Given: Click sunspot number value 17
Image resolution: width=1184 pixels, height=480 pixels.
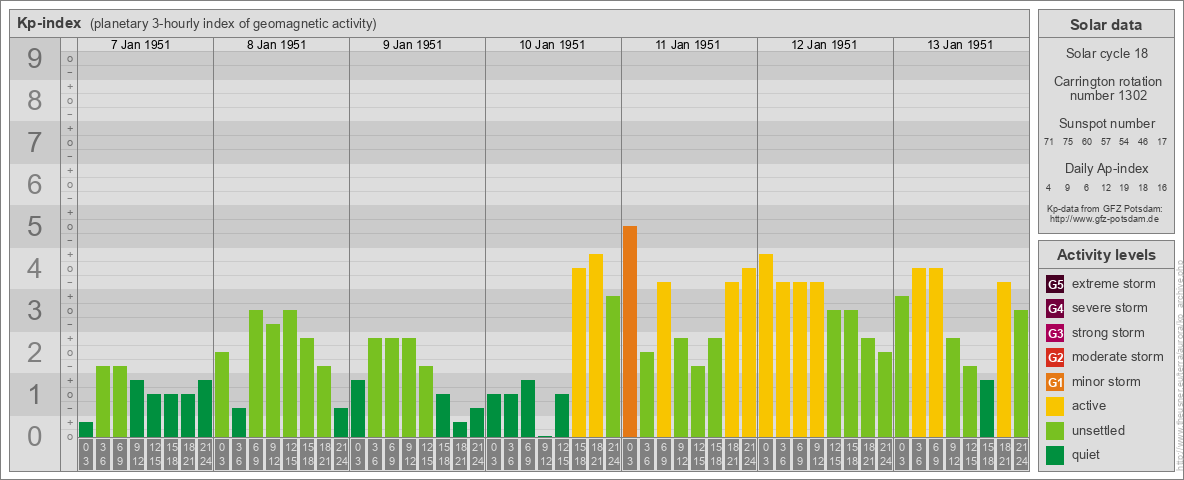Looking at the screenshot, I should tap(1162, 142).
